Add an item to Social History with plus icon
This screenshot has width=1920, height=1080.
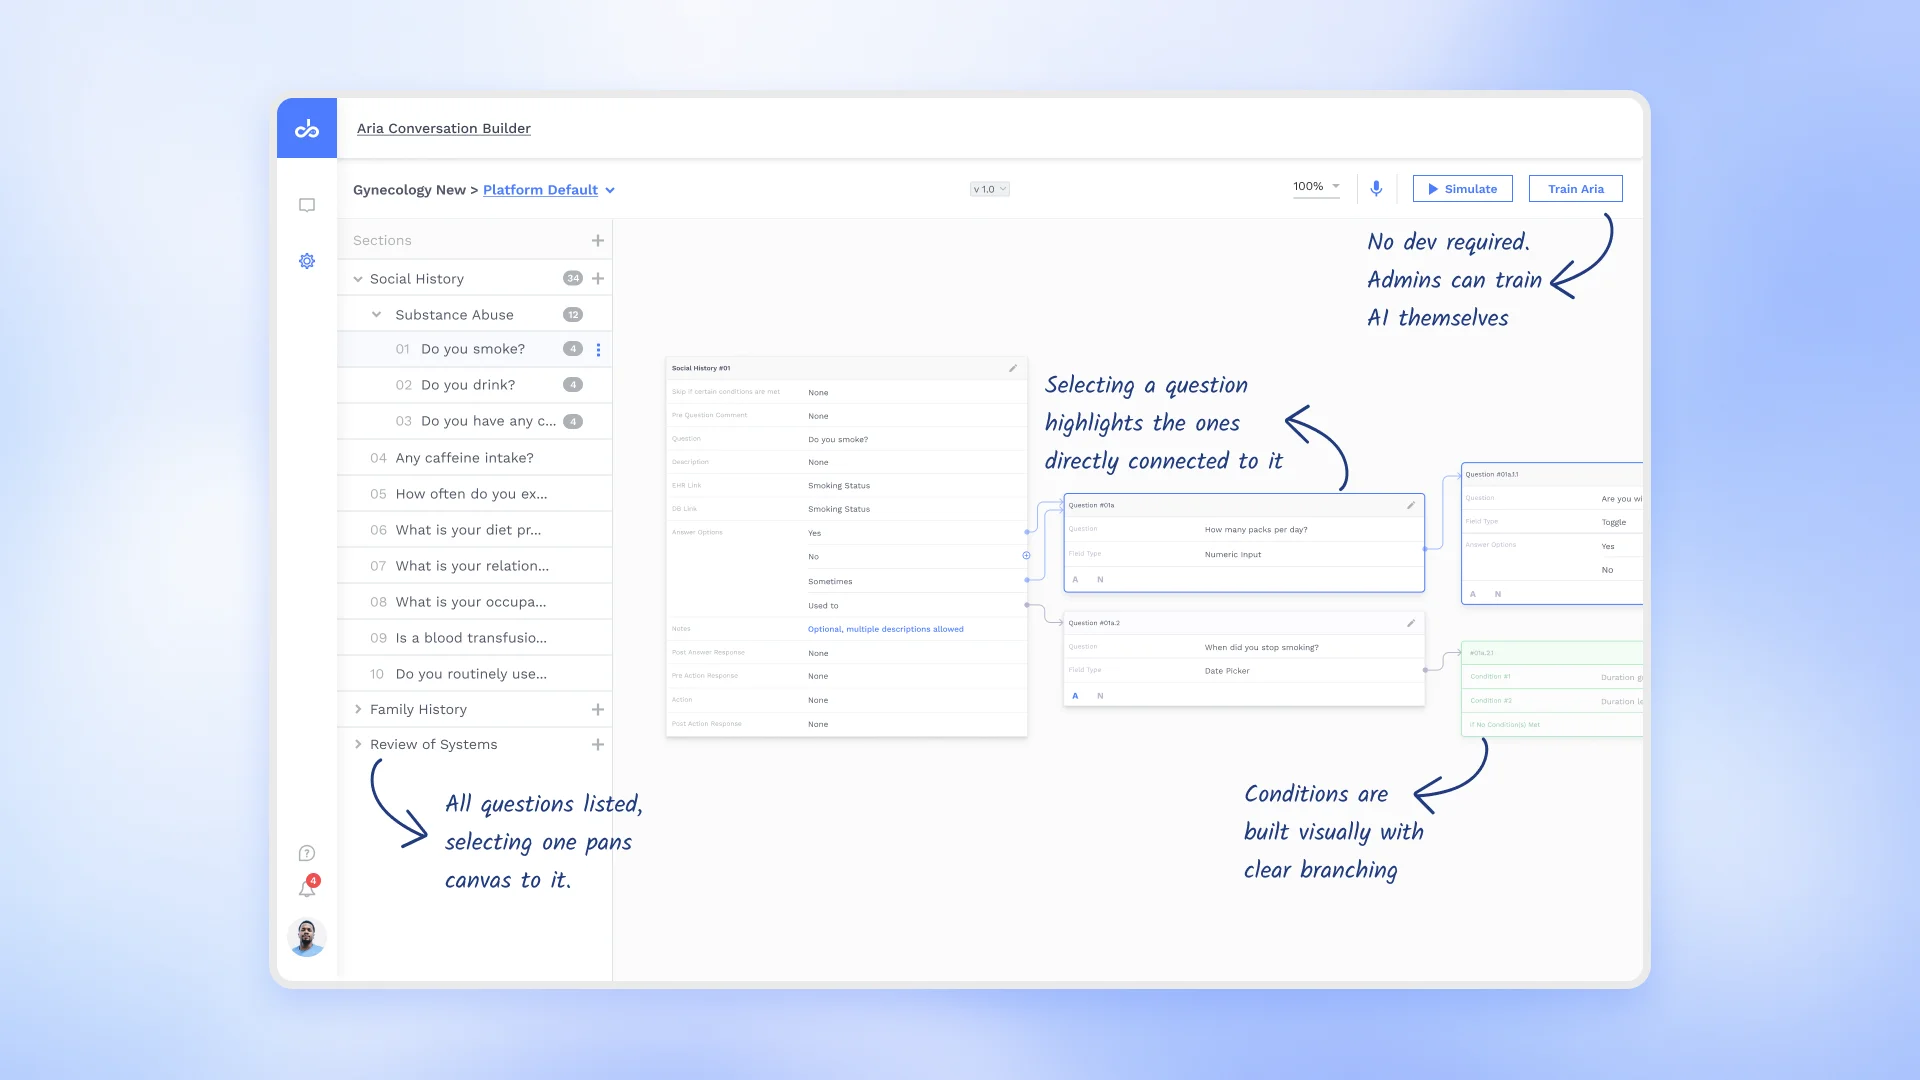click(598, 278)
